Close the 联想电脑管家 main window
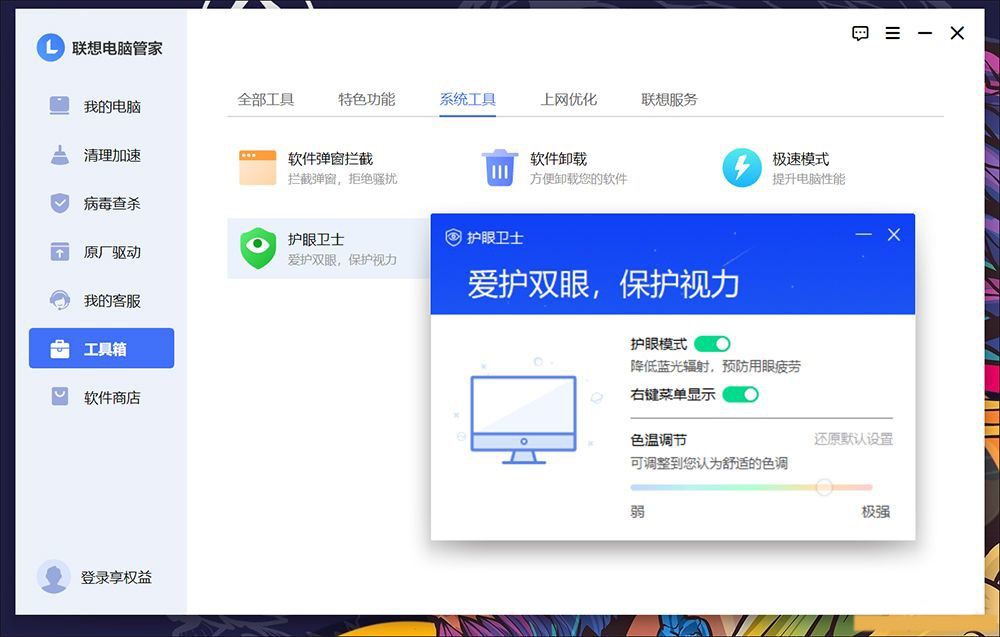Screen dimensions: 1000x637 pyautogui.click(x=957, y=33)
